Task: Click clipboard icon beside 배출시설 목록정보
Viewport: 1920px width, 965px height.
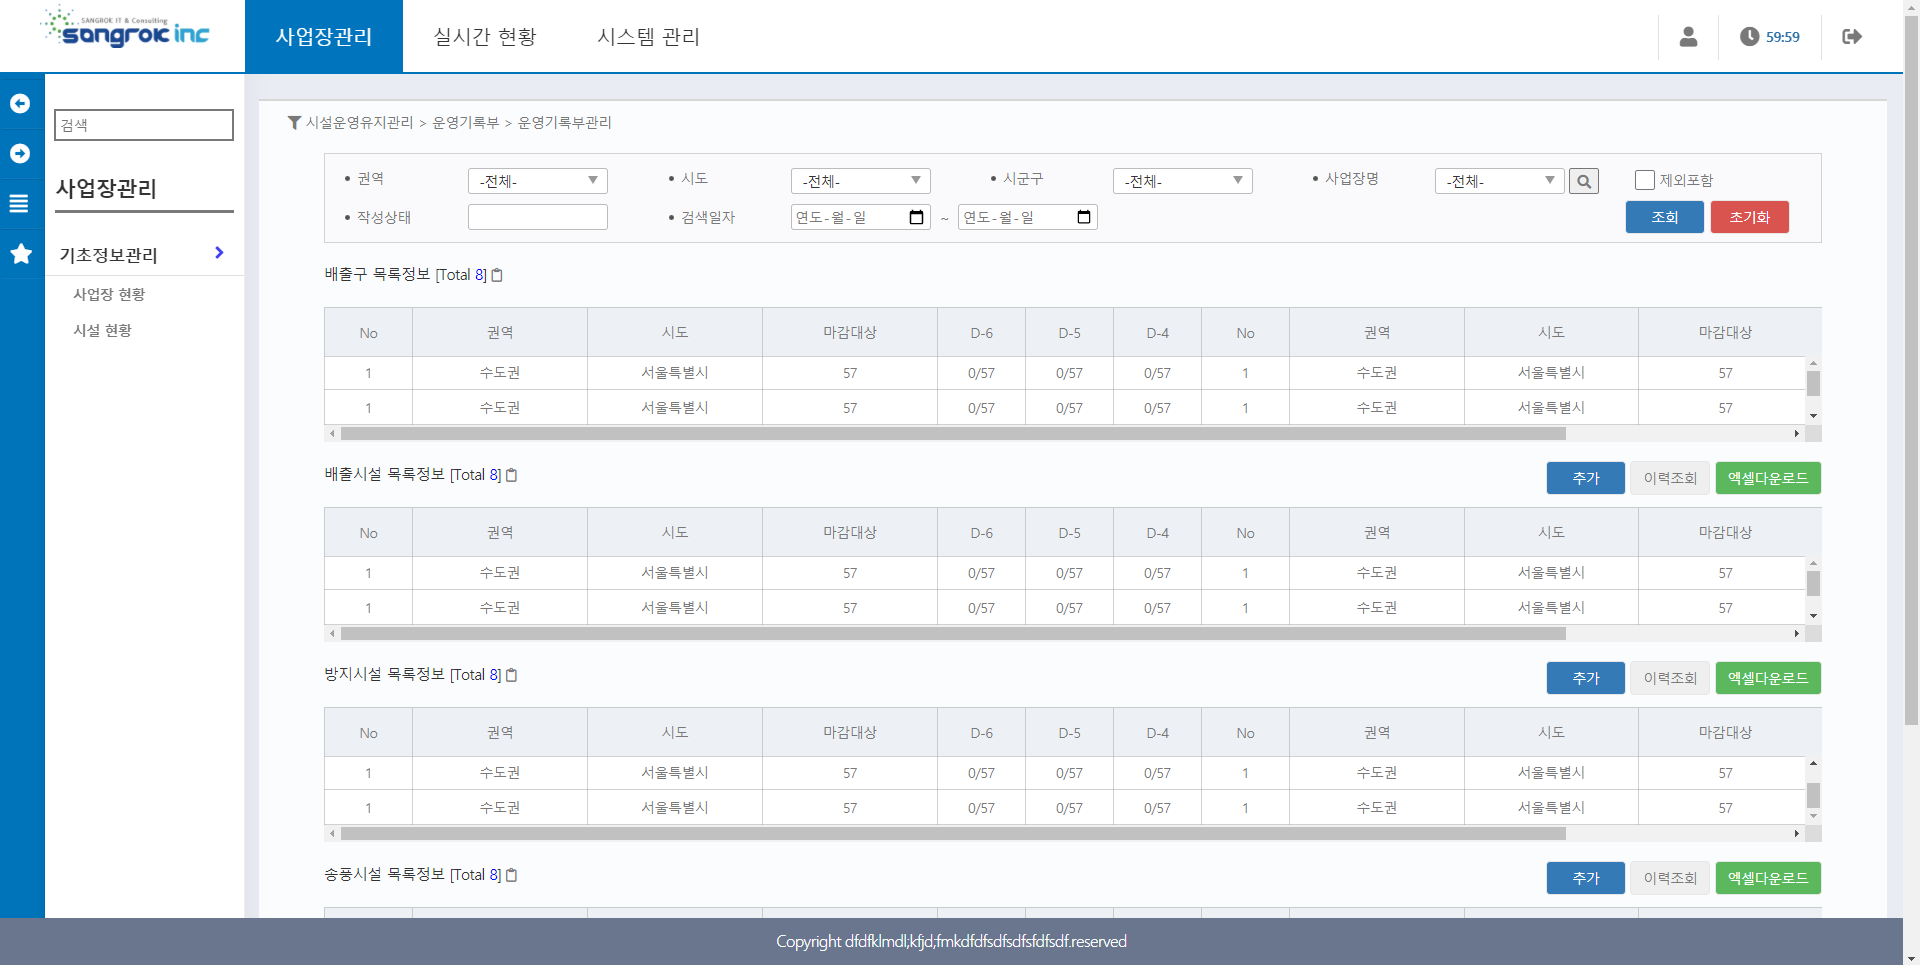Action: pyautogui.click(x=511, y=475)
